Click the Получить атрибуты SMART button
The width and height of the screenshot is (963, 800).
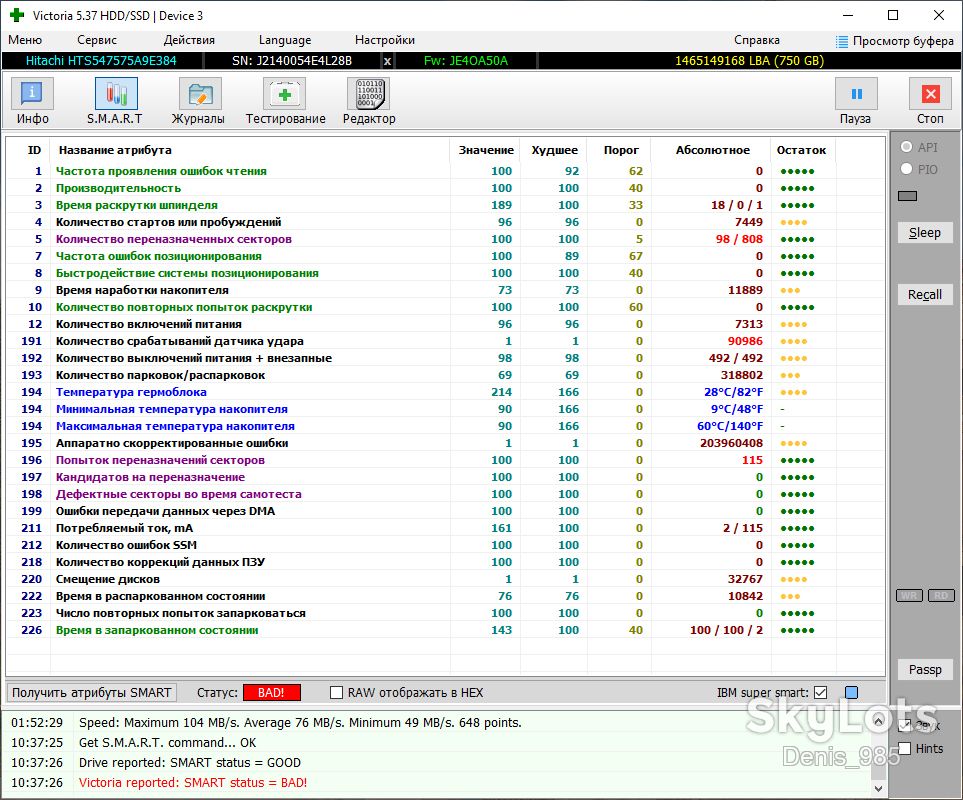(x=92, y=693)
